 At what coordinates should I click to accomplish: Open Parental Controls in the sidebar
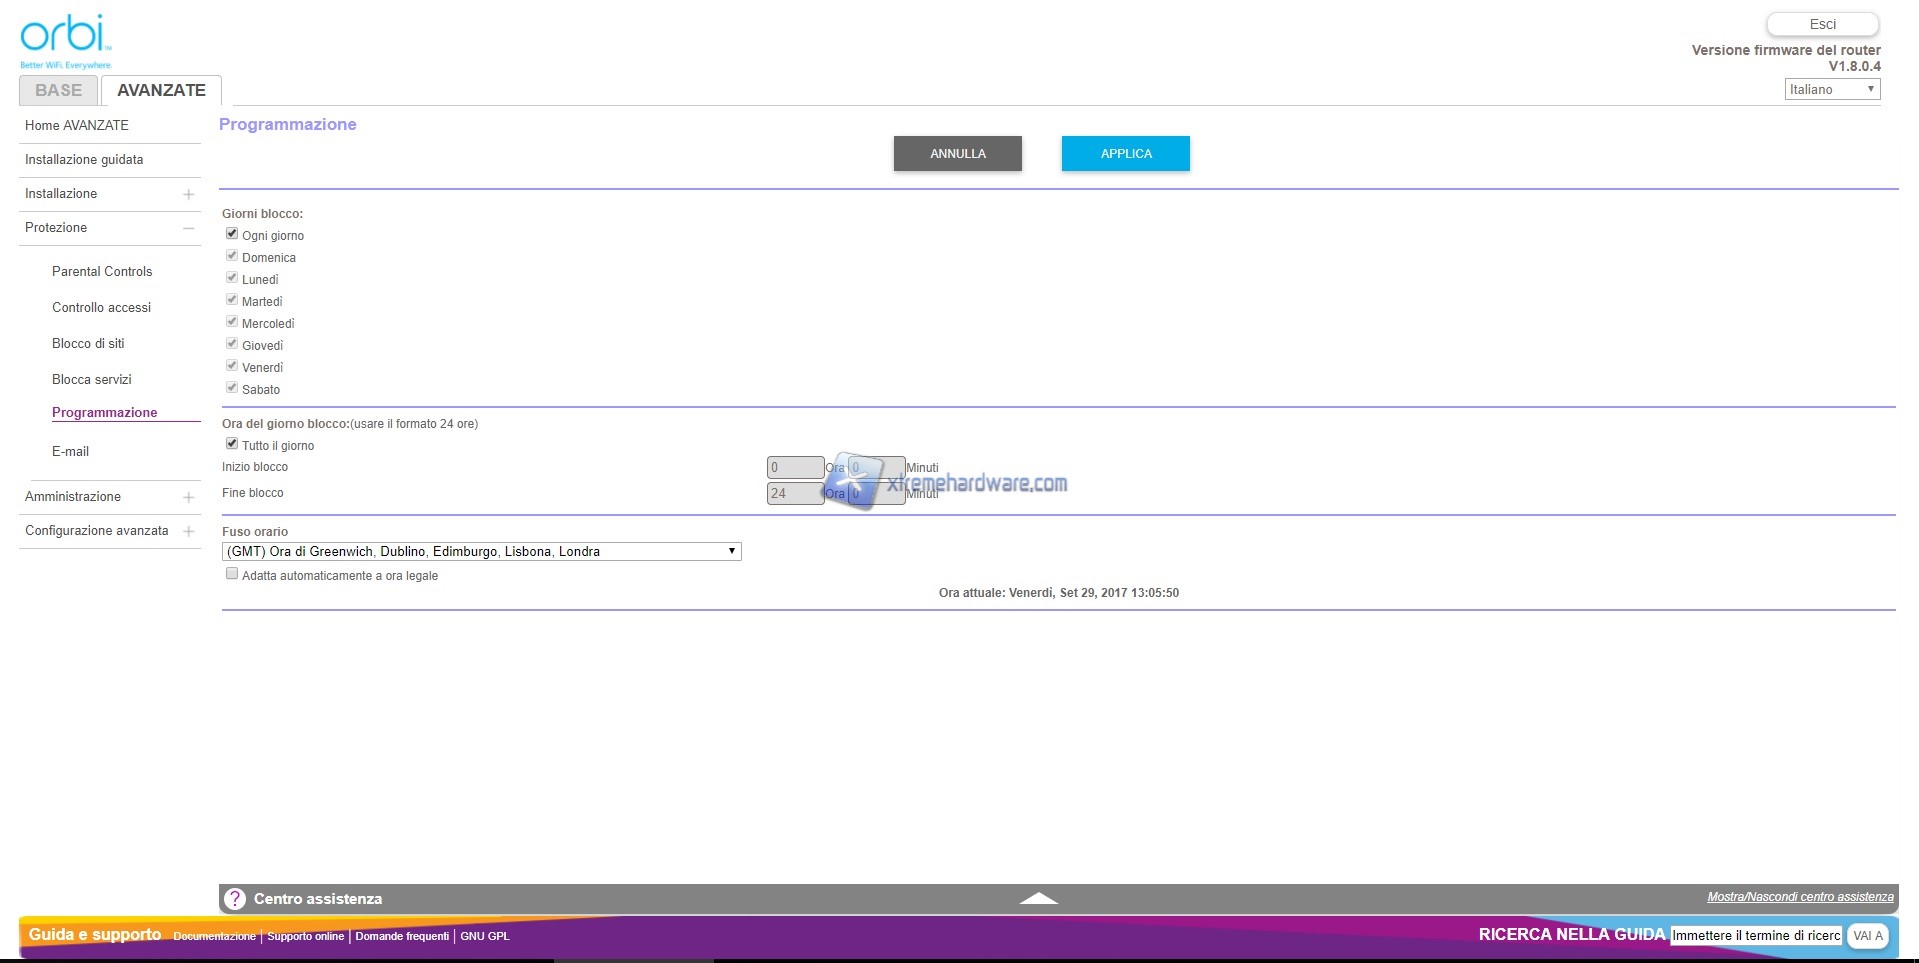(x=102, y=271)
